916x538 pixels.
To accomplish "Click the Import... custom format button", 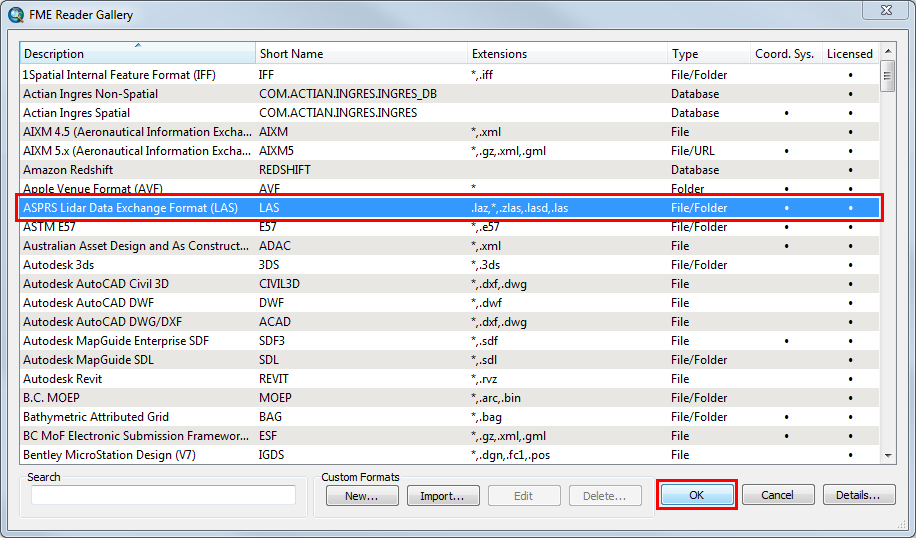I will 443,495.
